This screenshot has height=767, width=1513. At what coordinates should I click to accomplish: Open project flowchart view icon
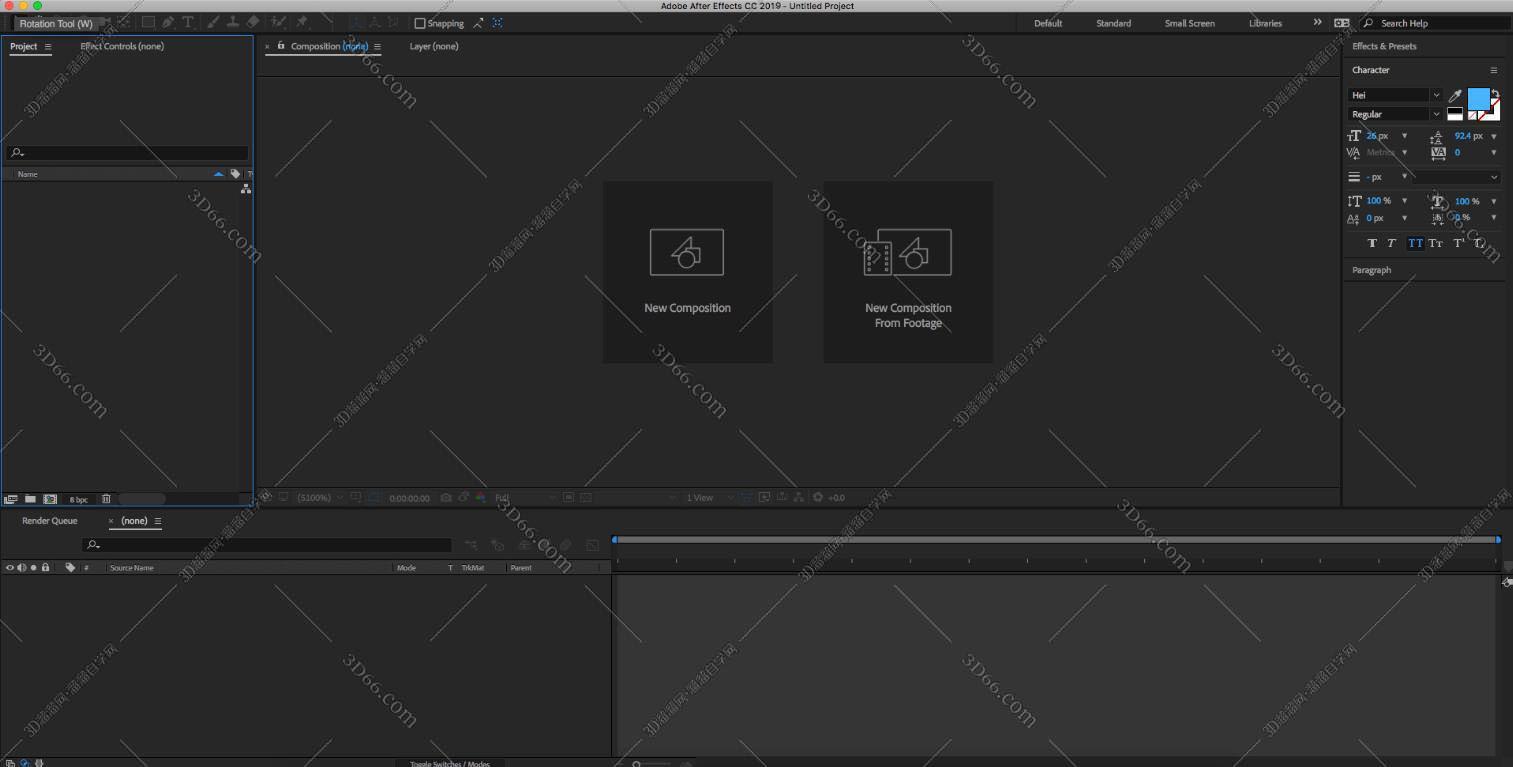pyautogui.click(x=245, y=188)
